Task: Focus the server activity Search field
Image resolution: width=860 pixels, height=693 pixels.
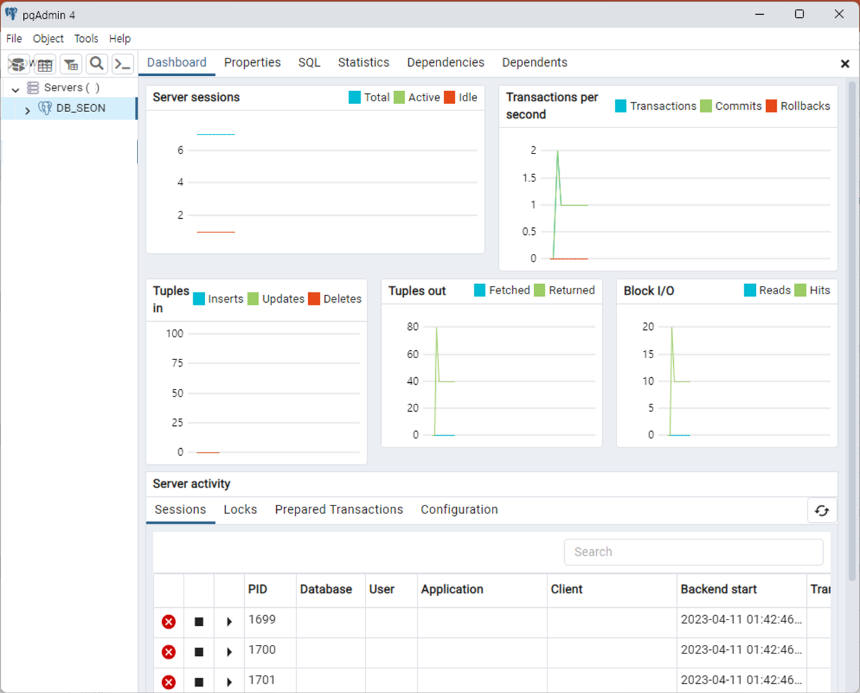Action: 693,552
